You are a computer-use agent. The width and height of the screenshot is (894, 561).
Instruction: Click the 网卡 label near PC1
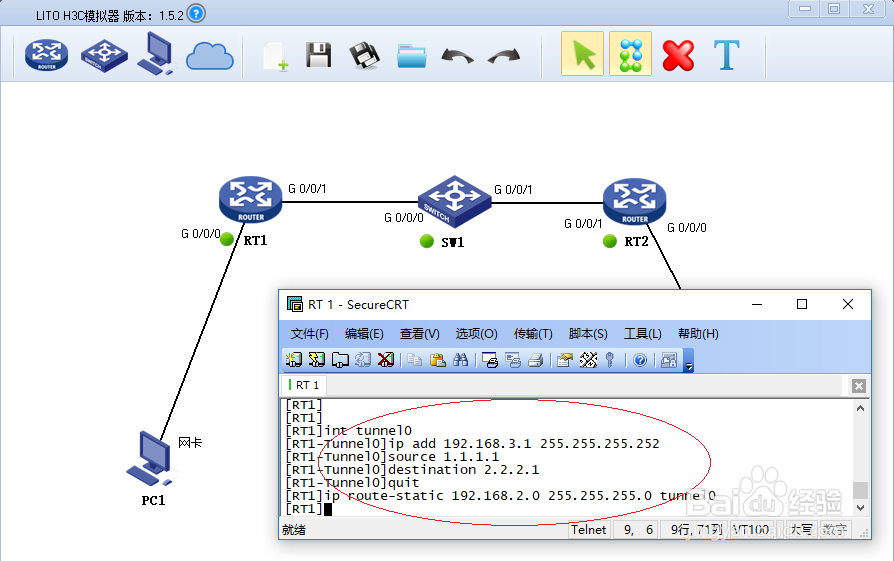190,443
